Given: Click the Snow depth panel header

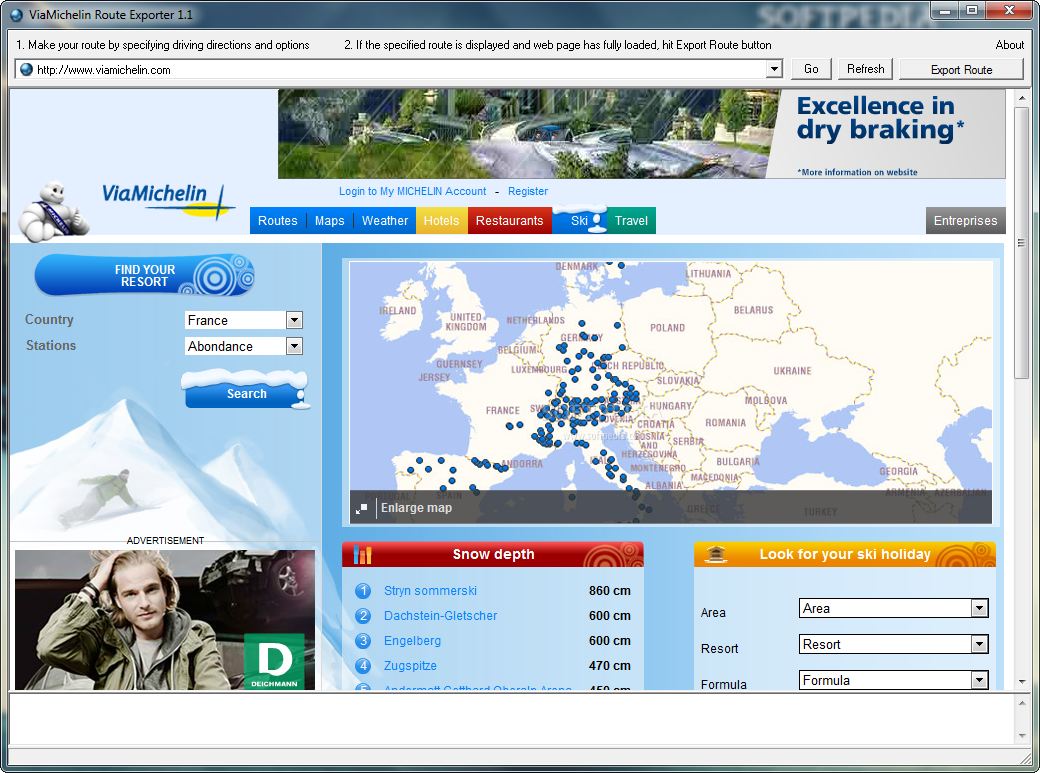Looking at the screenshot, I should tap(493, 554).
